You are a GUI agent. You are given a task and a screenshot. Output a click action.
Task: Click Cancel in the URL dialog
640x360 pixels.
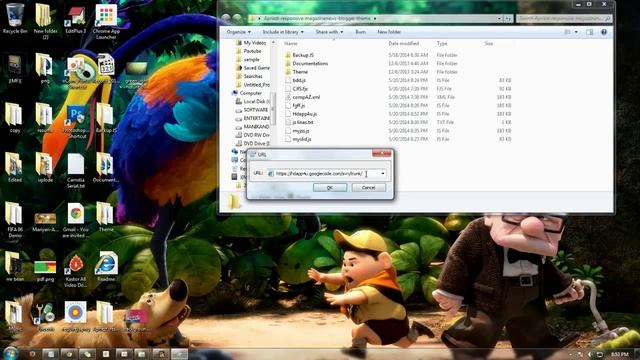[368, 188]
